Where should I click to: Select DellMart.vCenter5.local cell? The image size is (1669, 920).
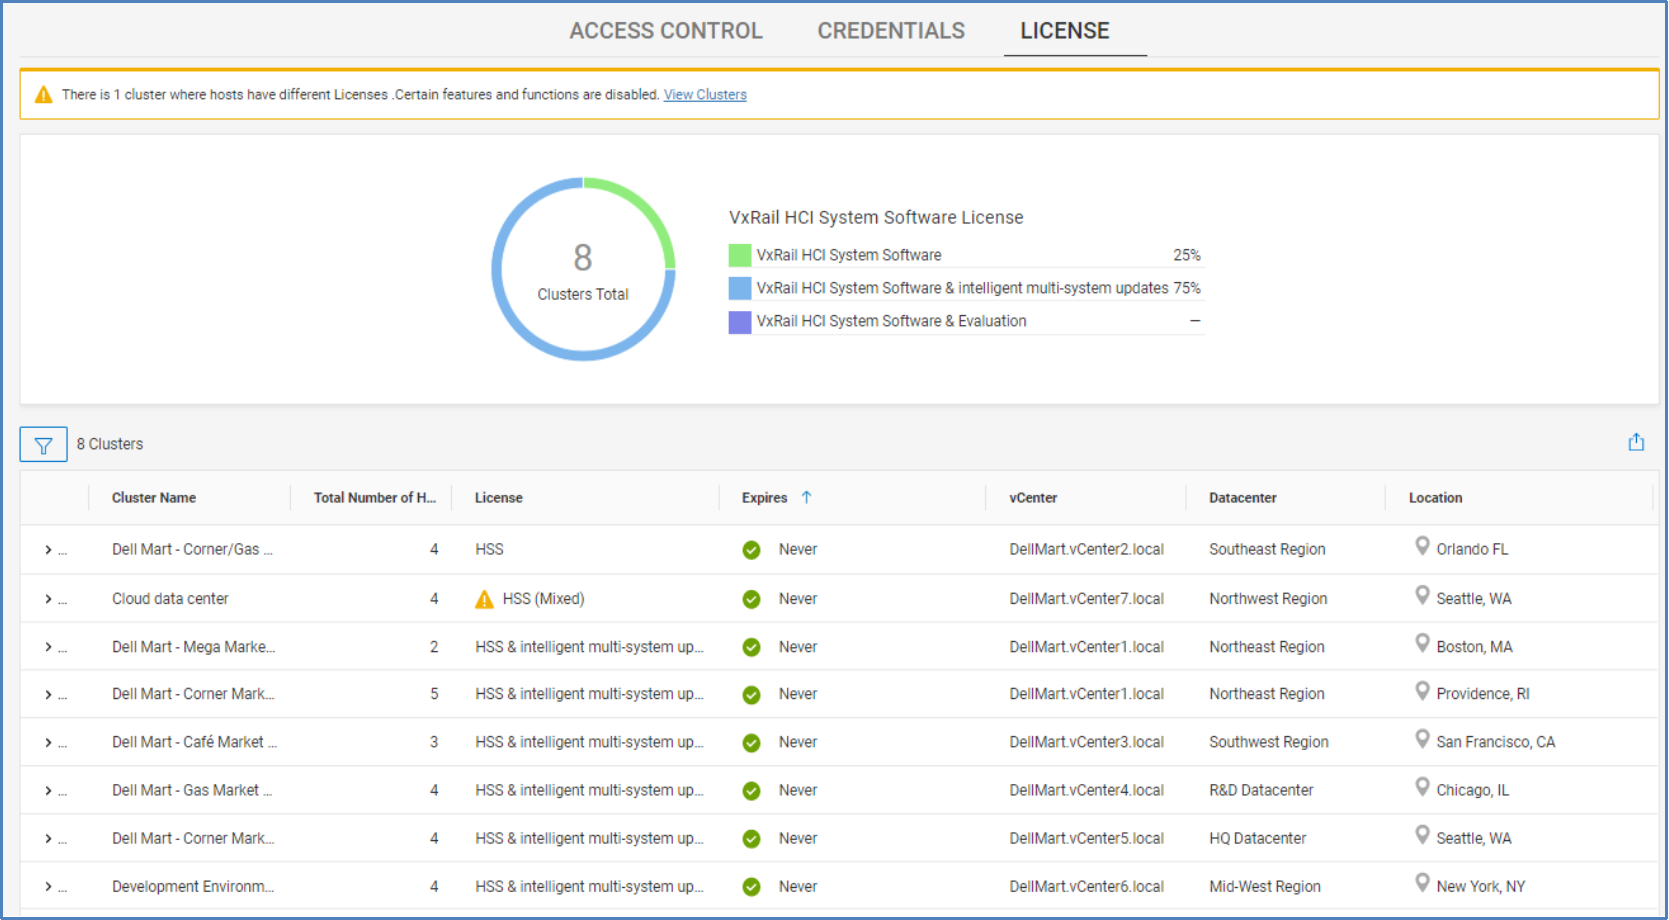pyautogui.click(x=1086, y=839)
